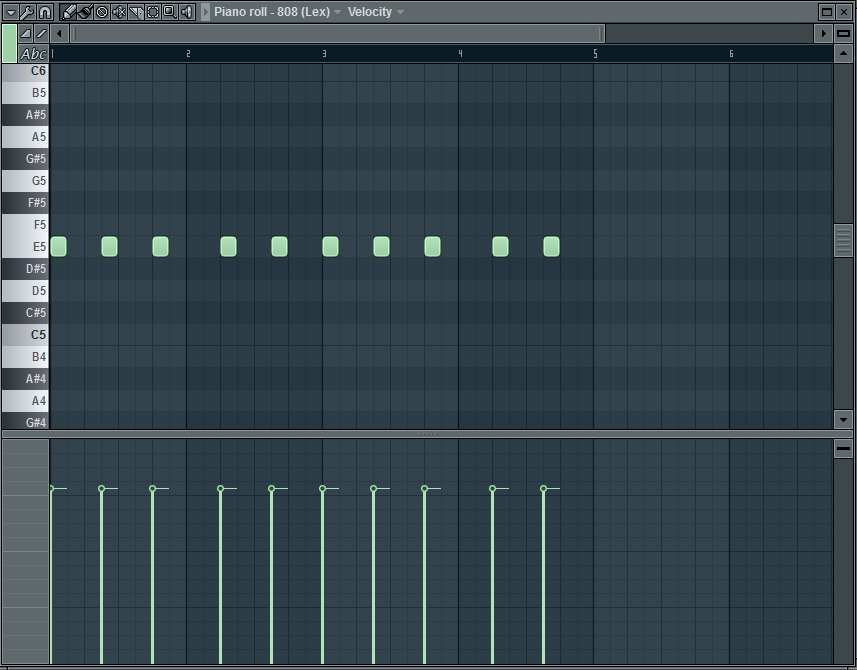
Task: Click the vertical scrollbar down arrow
Action: coord(843,420)
